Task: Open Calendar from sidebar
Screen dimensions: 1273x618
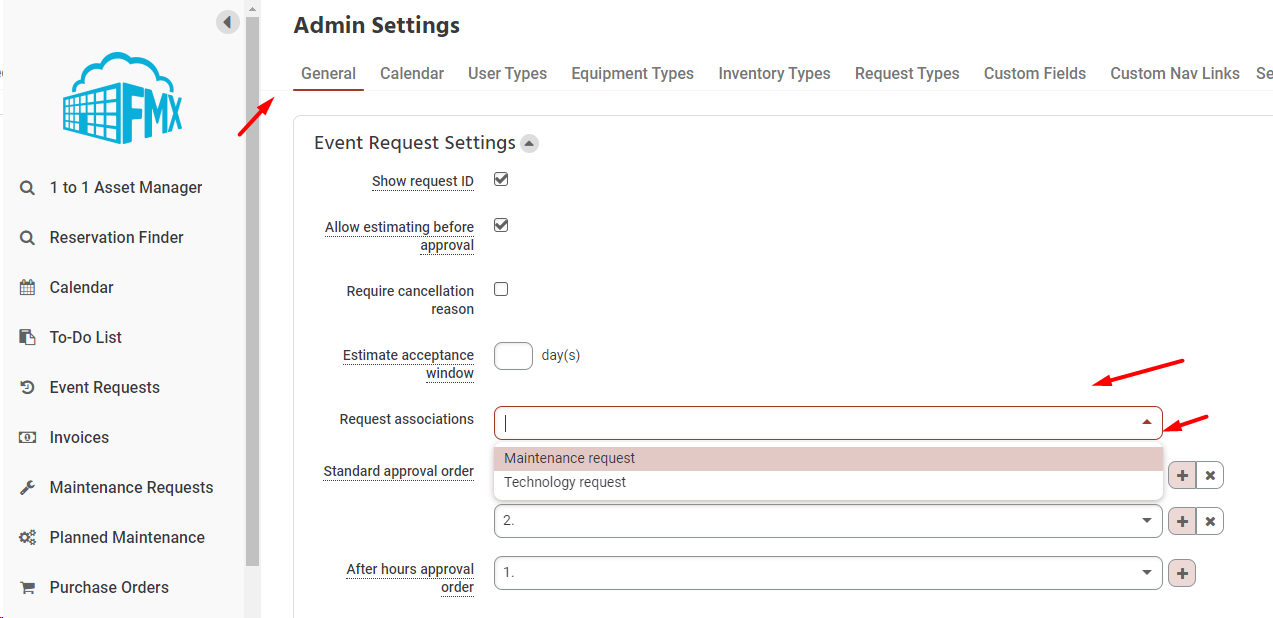Action: [x=82, y=287]
